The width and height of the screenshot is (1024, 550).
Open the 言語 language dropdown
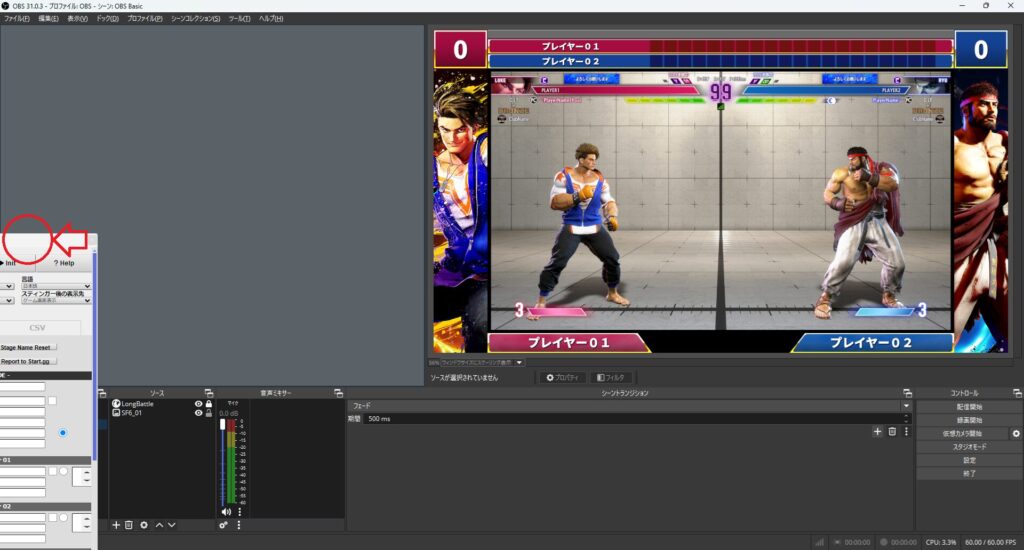56,286
